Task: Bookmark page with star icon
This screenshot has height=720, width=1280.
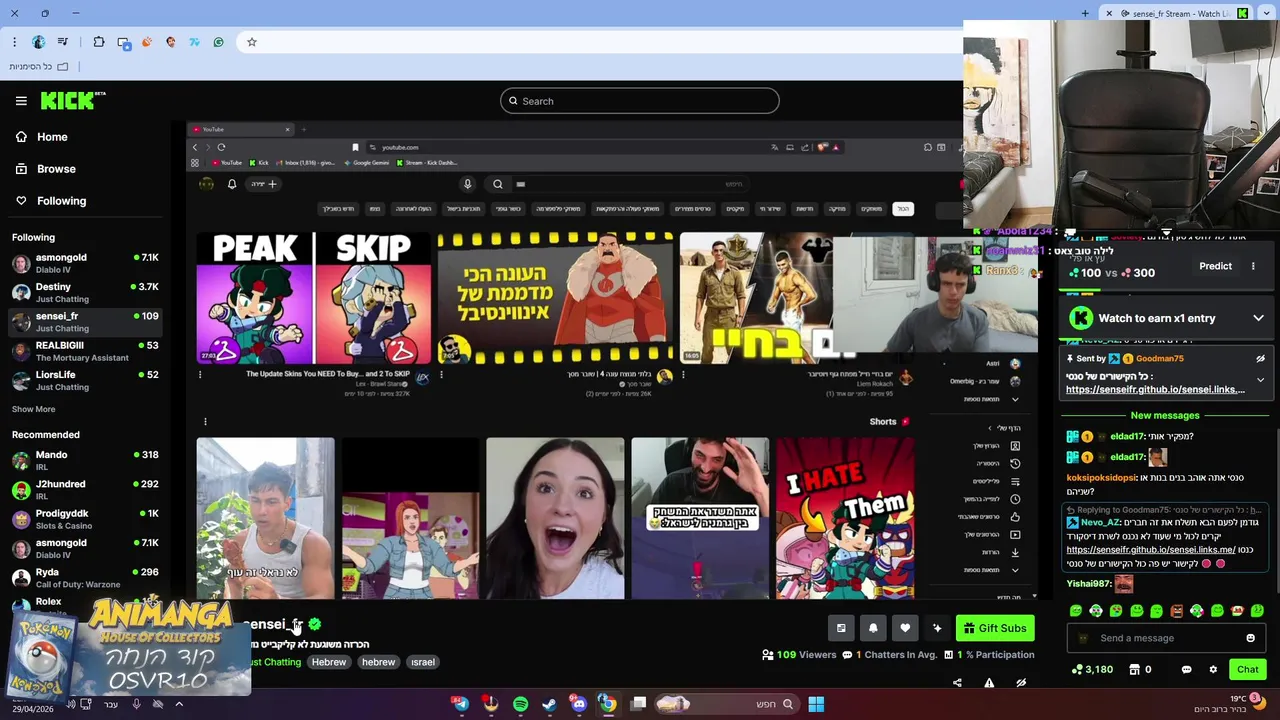Action: [252, 42]
